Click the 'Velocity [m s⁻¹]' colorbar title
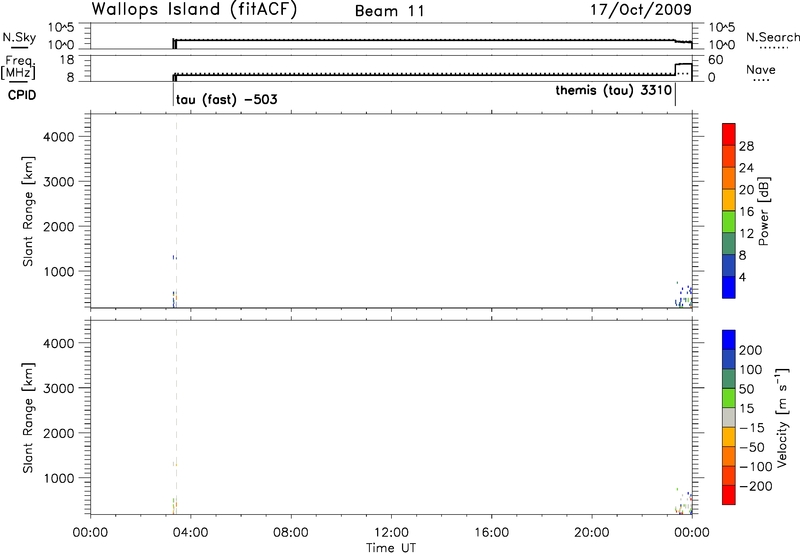Screen dimensions: 800x554 click(x=782, y=417)
